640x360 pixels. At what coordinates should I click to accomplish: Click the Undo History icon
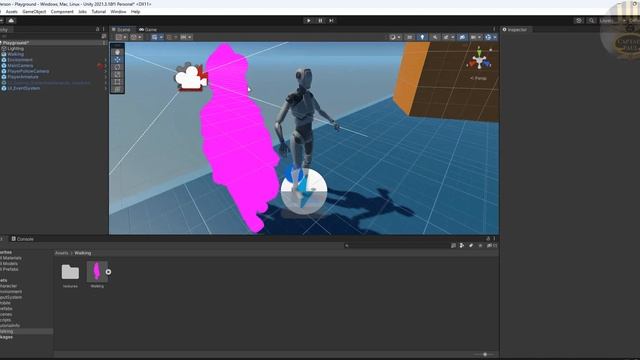[578, 20]
